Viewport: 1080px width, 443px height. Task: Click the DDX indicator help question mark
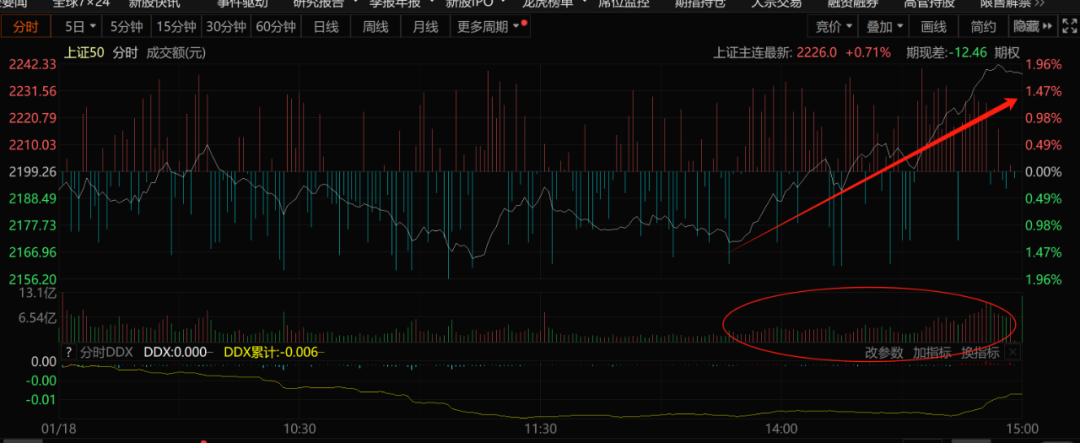click(x=68, y=351)
